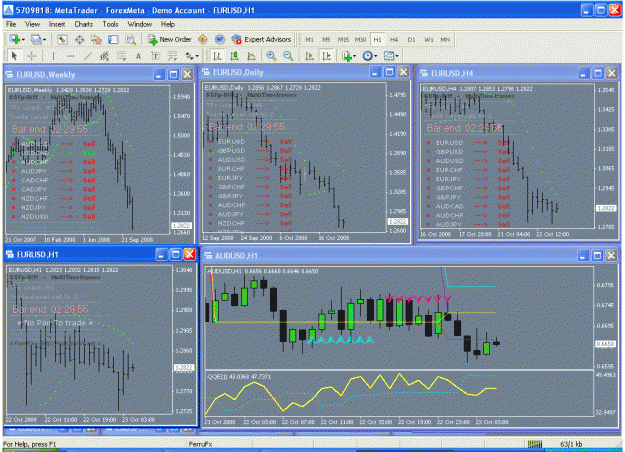Click the QQE indicator label in AUDUSD chart
The width and height of the screenshot is (625, 452).
tap(240, 376)
